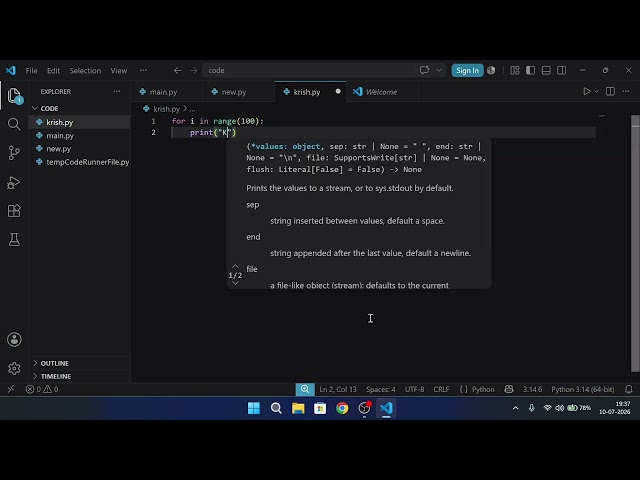
Task: Open the File menu
Action: tap(31, 71)
